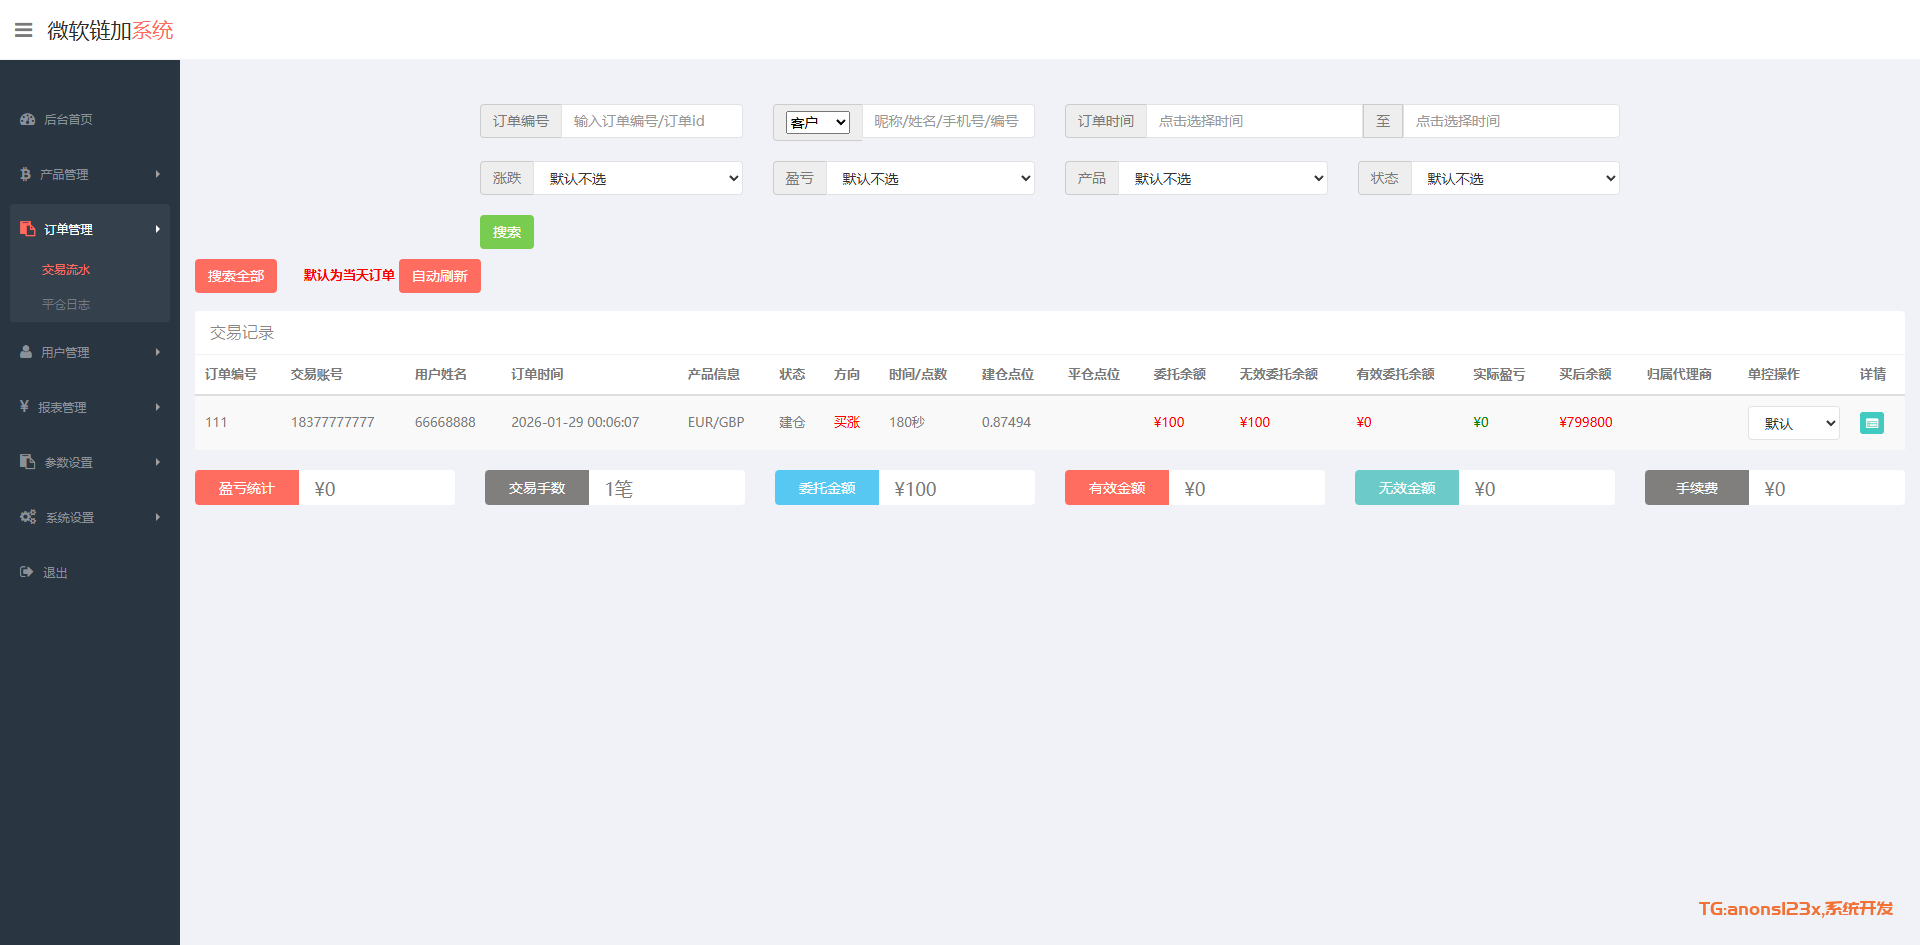Click the user icon beside 用户管理
Viewport: 1920px width, 945px height.
click(x=26, y=352)
